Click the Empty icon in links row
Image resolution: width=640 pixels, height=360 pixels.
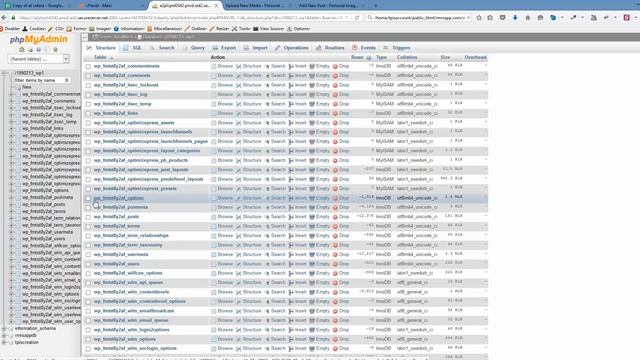tap(312, 113)
